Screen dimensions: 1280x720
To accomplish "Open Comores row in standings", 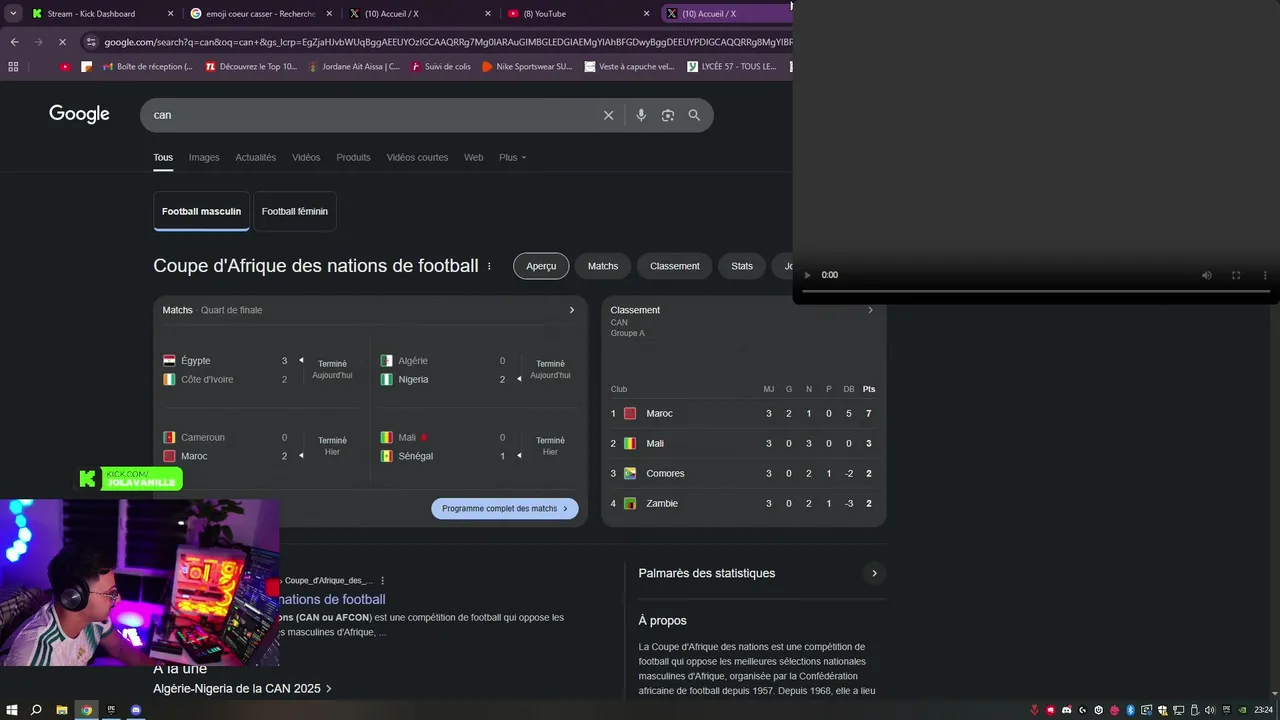I will tap(743, 473).
